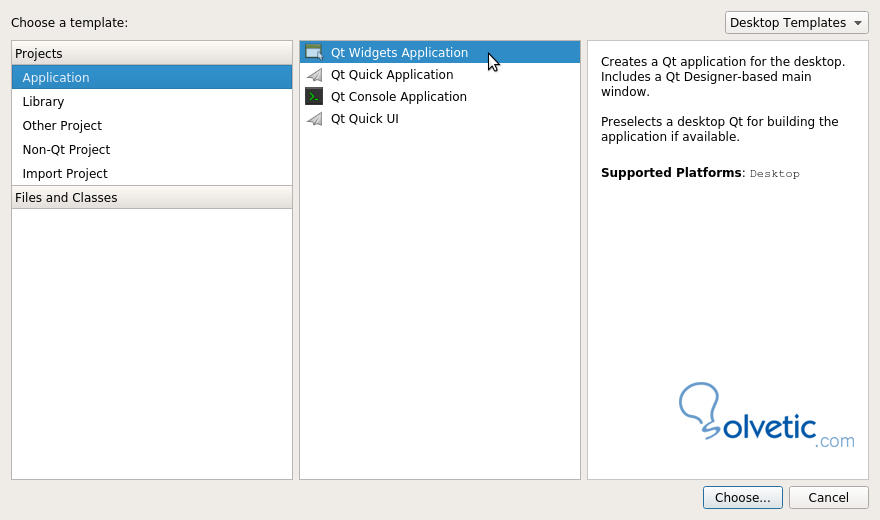
Task: Select Library project category
Action: pos(43,101)
